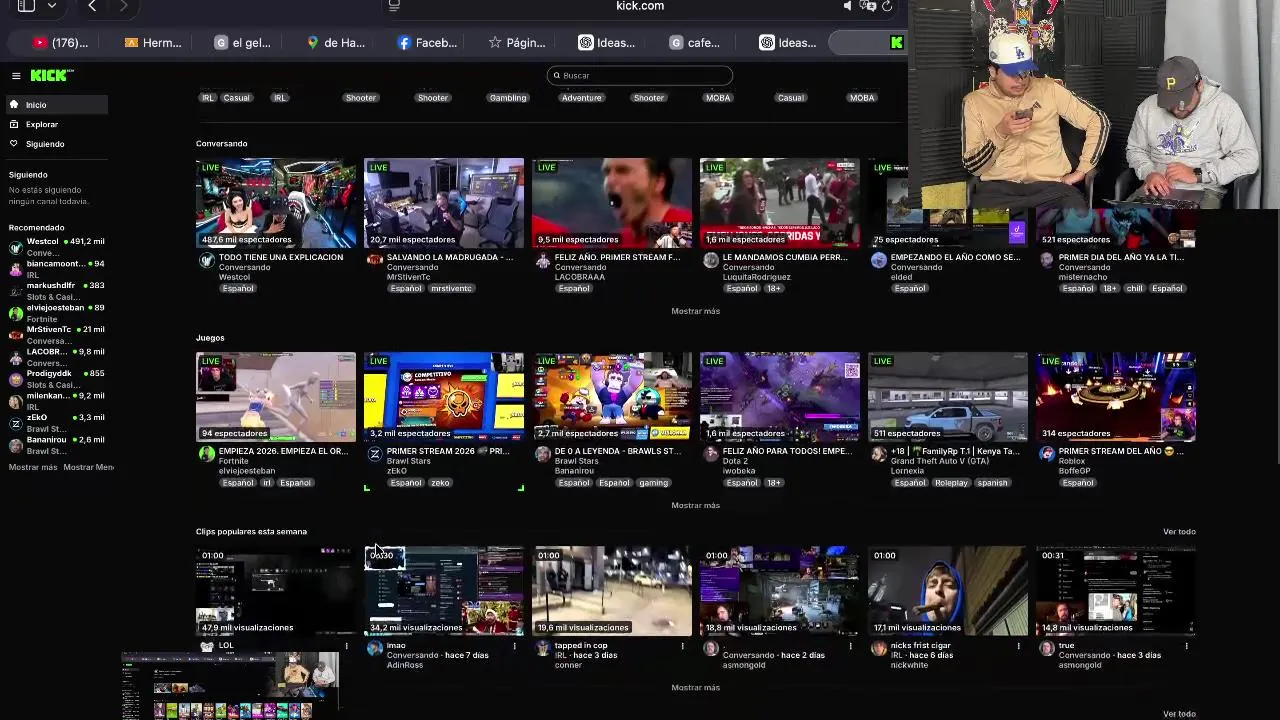This screenshot has width=1280, height=720.
Task: Play the 'nicks frist cigar' clip
Action: pyautogui.click(x=948, y=591)
